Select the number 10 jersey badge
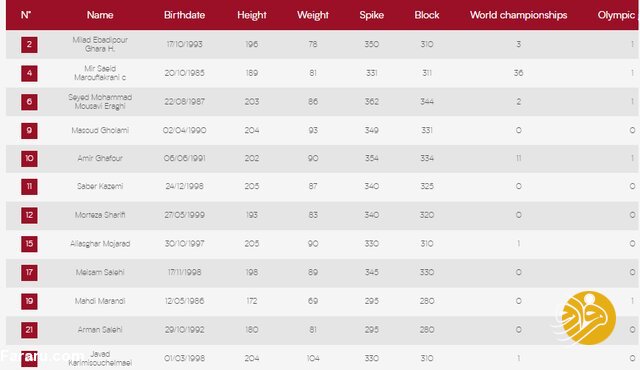The image size is (640, 370). point(29,158)
